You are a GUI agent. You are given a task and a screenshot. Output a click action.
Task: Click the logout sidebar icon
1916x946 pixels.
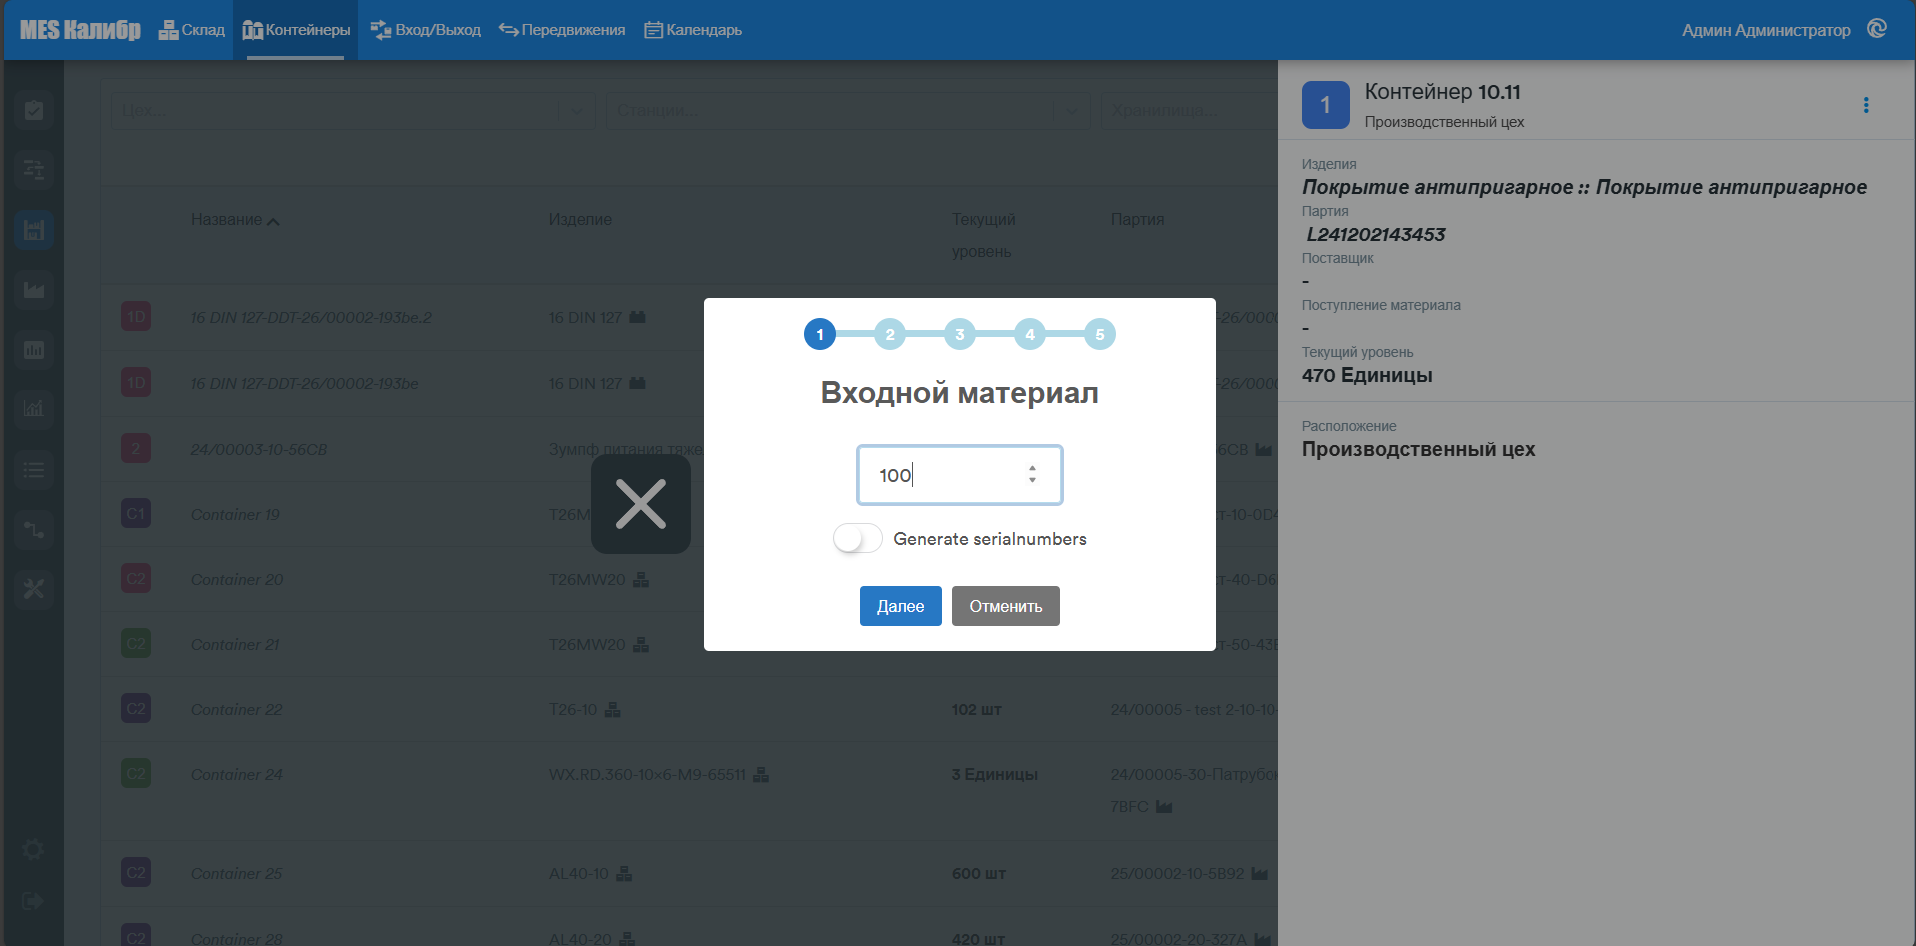(x=33, y=901)
